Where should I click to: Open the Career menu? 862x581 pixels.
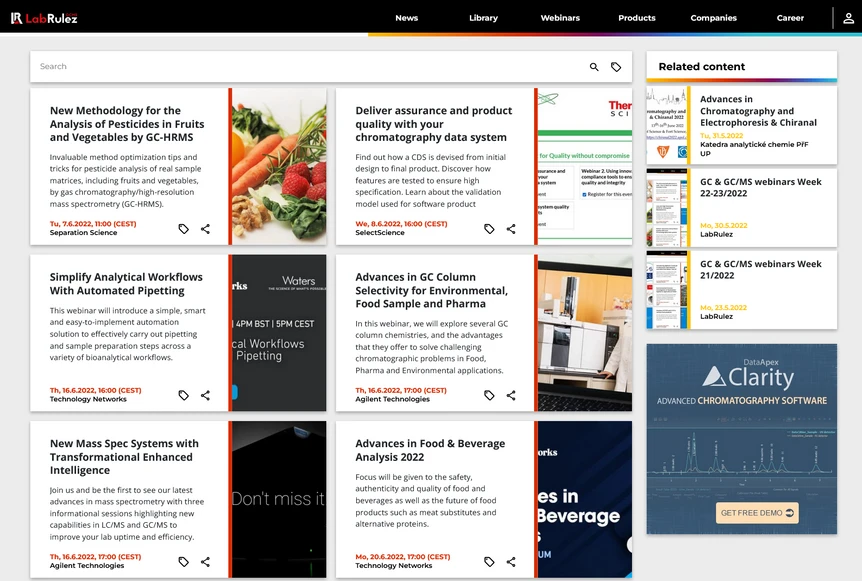pyautogui.click(x=790, y=18)
